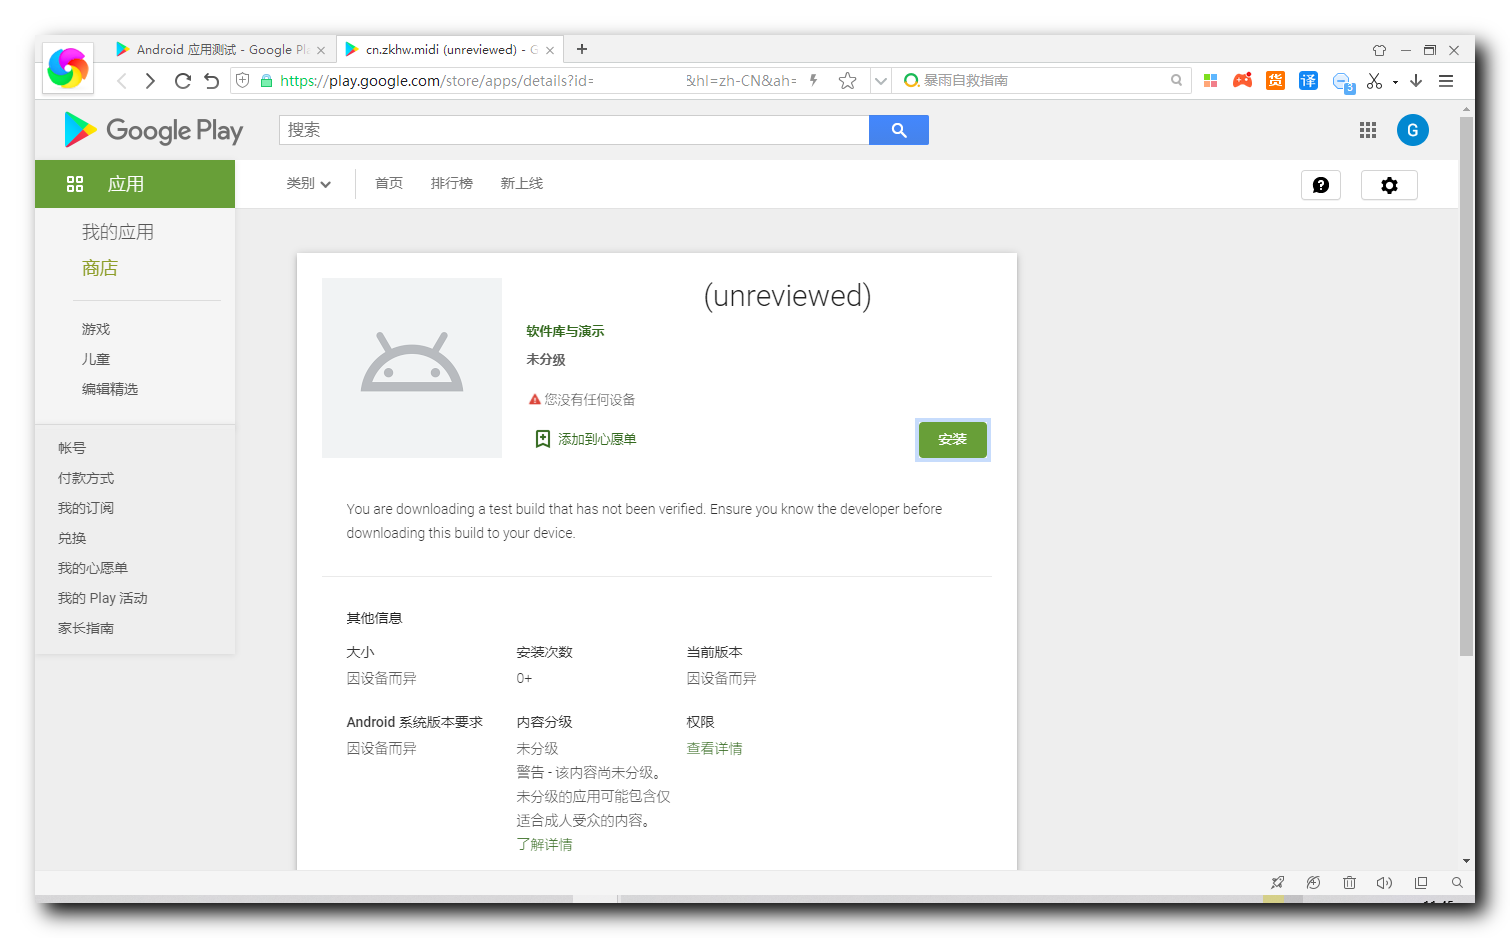Viewport: 1510px width, 938px height.
Task: Open the 兑换 redeem link
Action: coord(72,538)
